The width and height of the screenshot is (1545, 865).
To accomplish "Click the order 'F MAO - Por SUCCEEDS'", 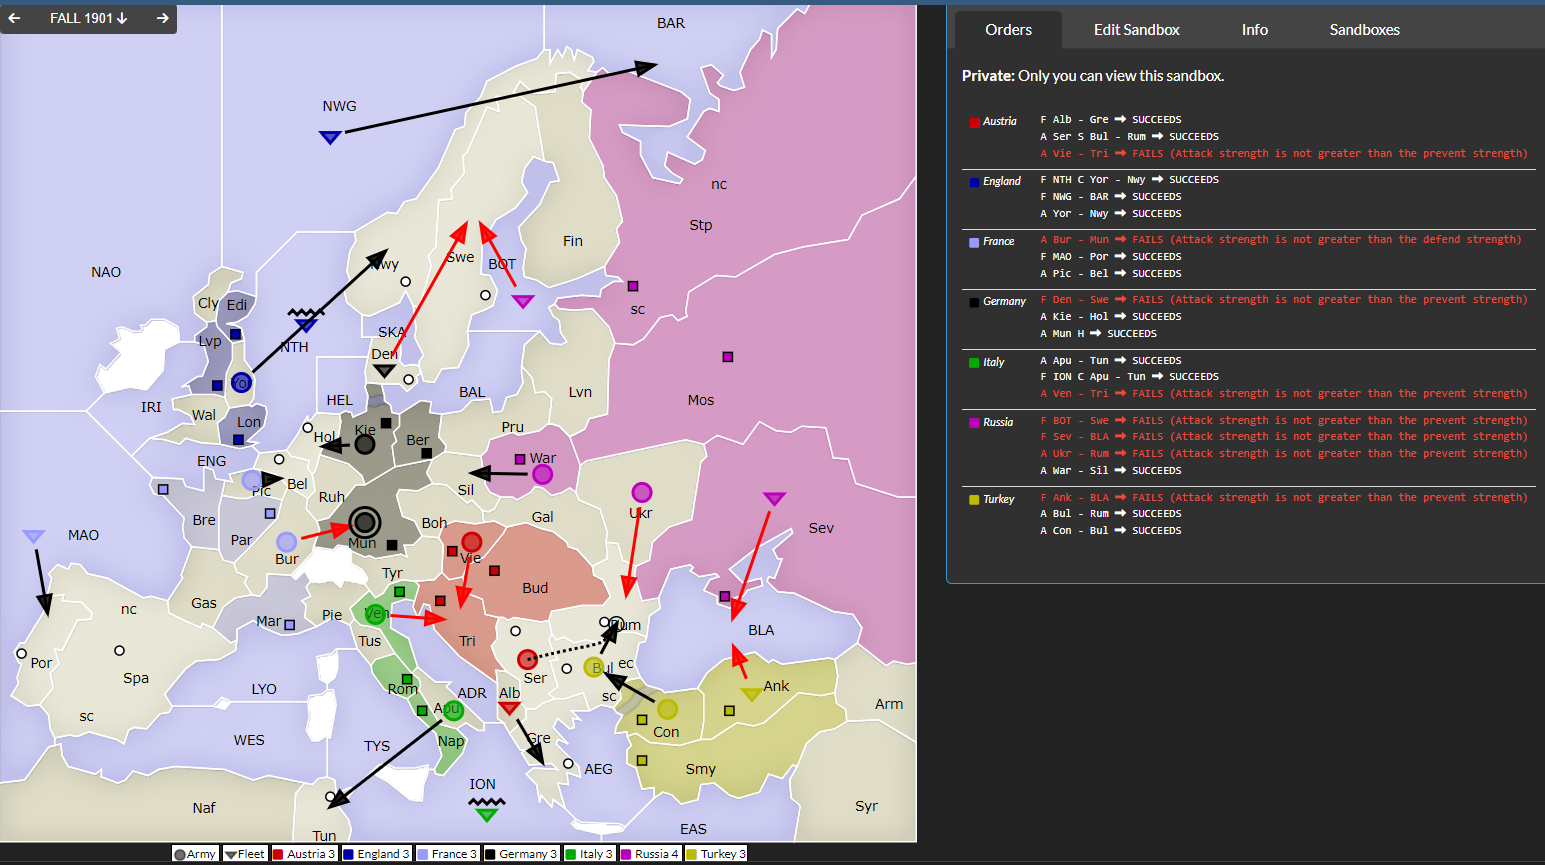I will [x=1110, y=257].
